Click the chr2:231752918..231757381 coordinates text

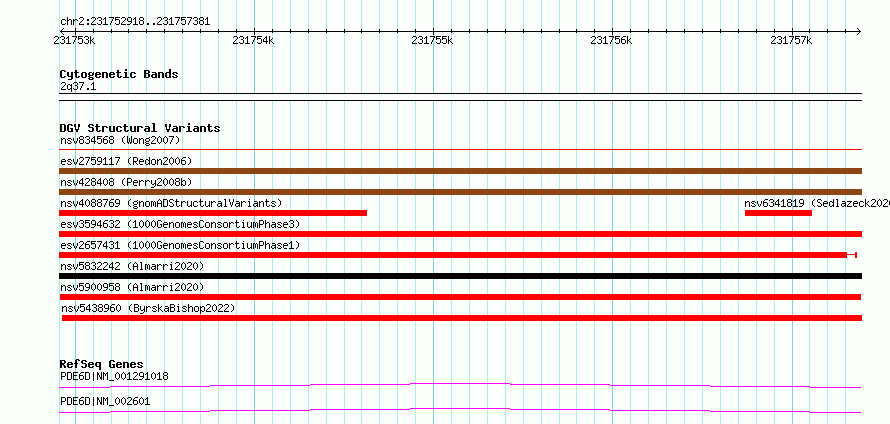[135, 22]
